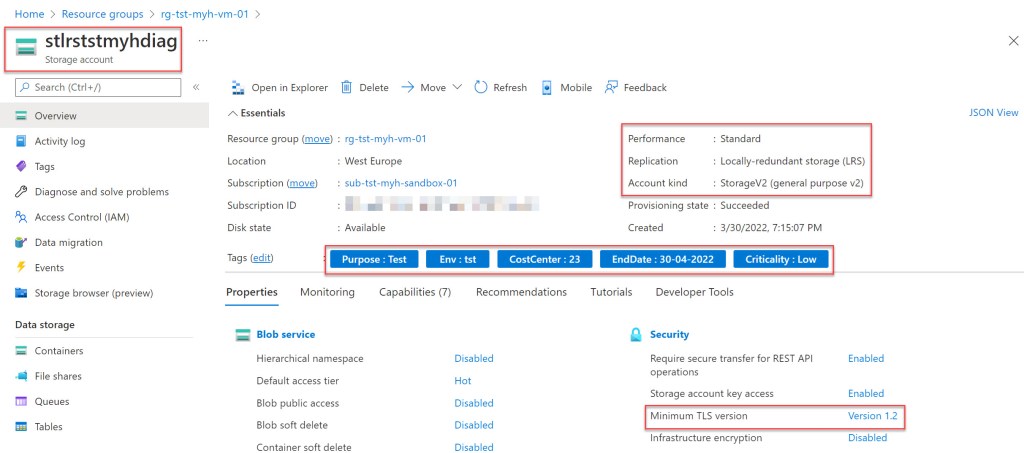Click the Refresh icon in toolbar
The height and width of the screenshot is (453, 1024).
tap(481, 88)
